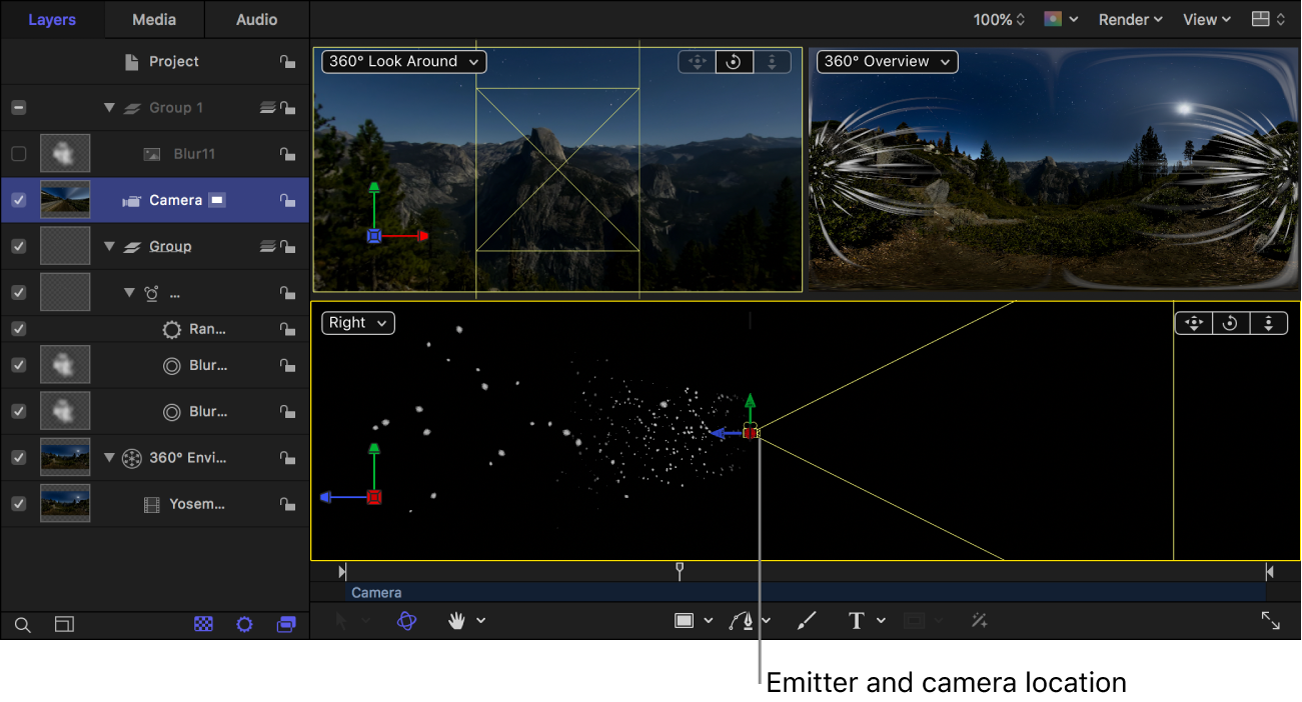Select the Text tool in the toolbar
Screen dimensions: 1302x702
pos(857,620)
